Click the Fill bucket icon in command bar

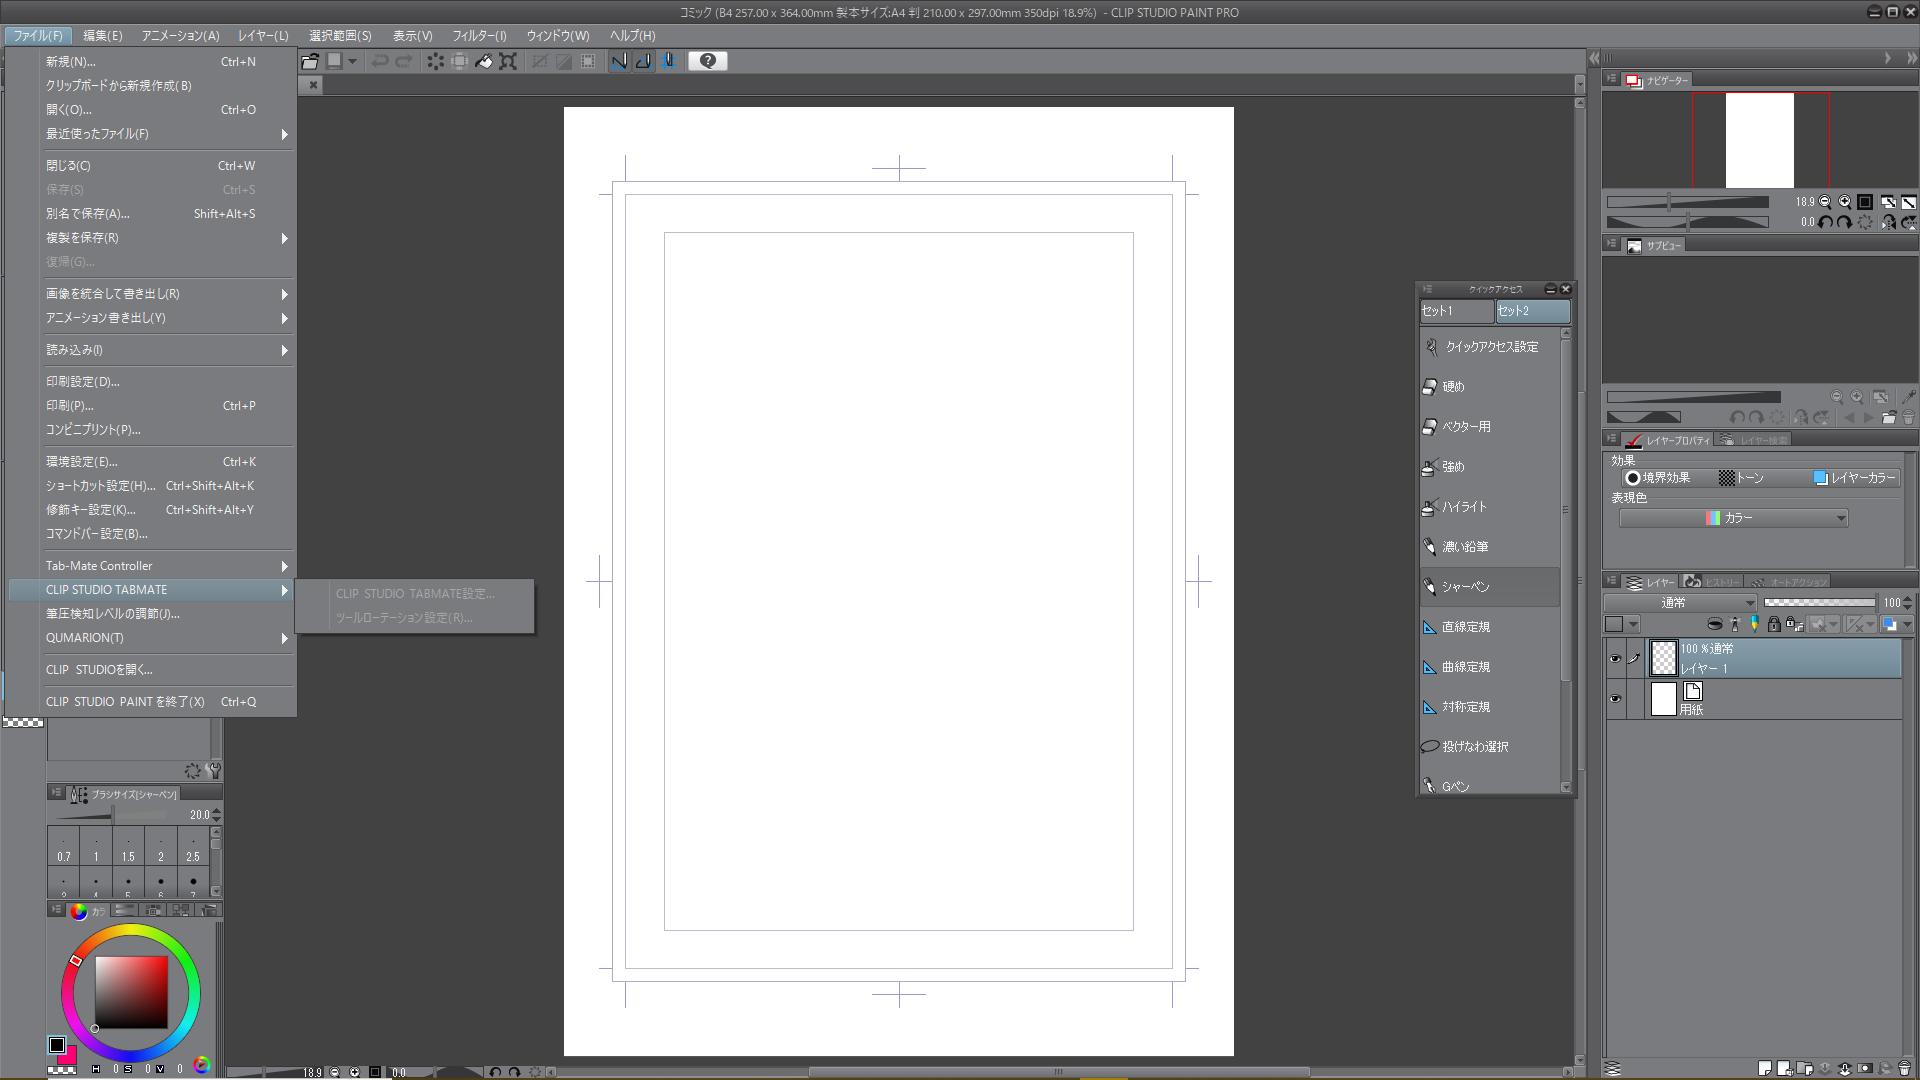point(484,61)
